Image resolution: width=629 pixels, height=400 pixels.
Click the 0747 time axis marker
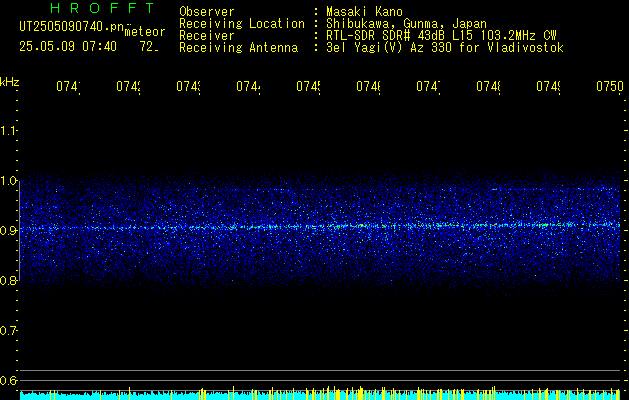click(428, 87)
